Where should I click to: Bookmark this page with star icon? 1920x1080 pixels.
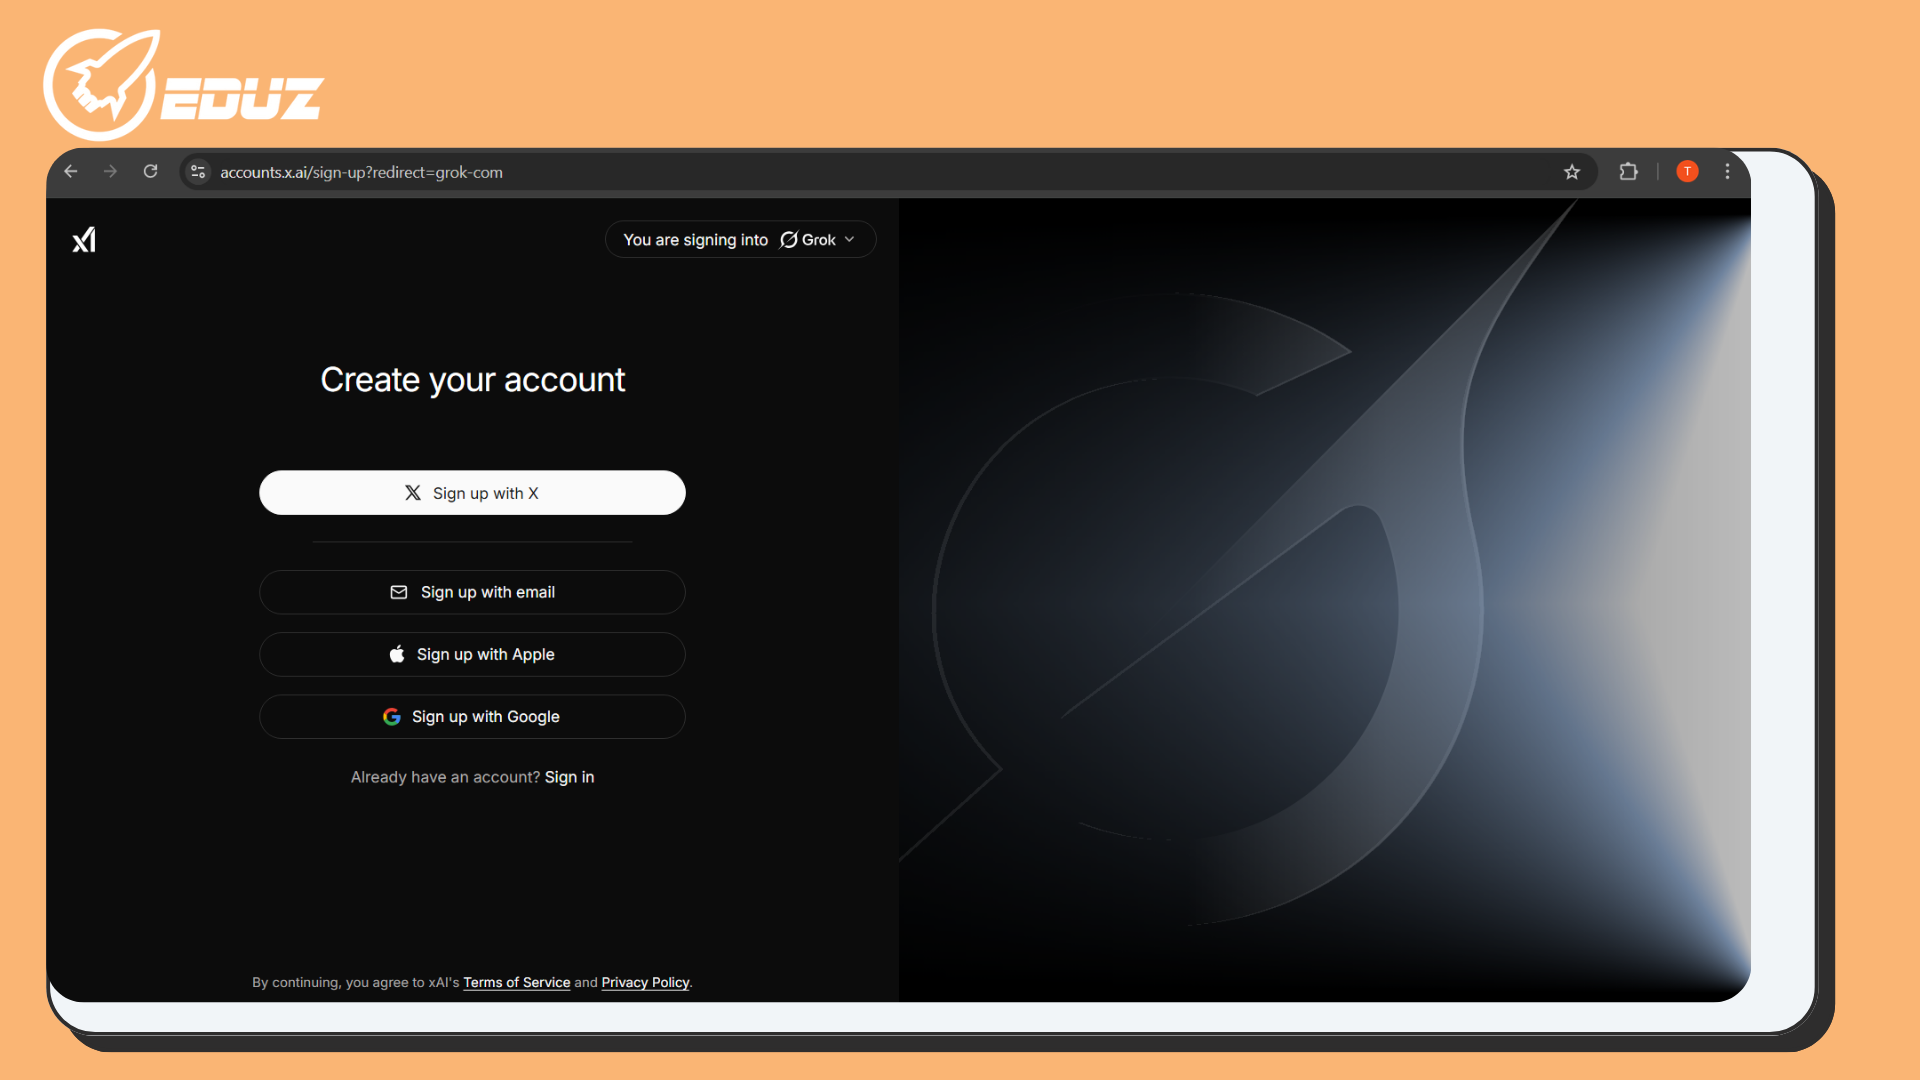tap(1572, 172)
